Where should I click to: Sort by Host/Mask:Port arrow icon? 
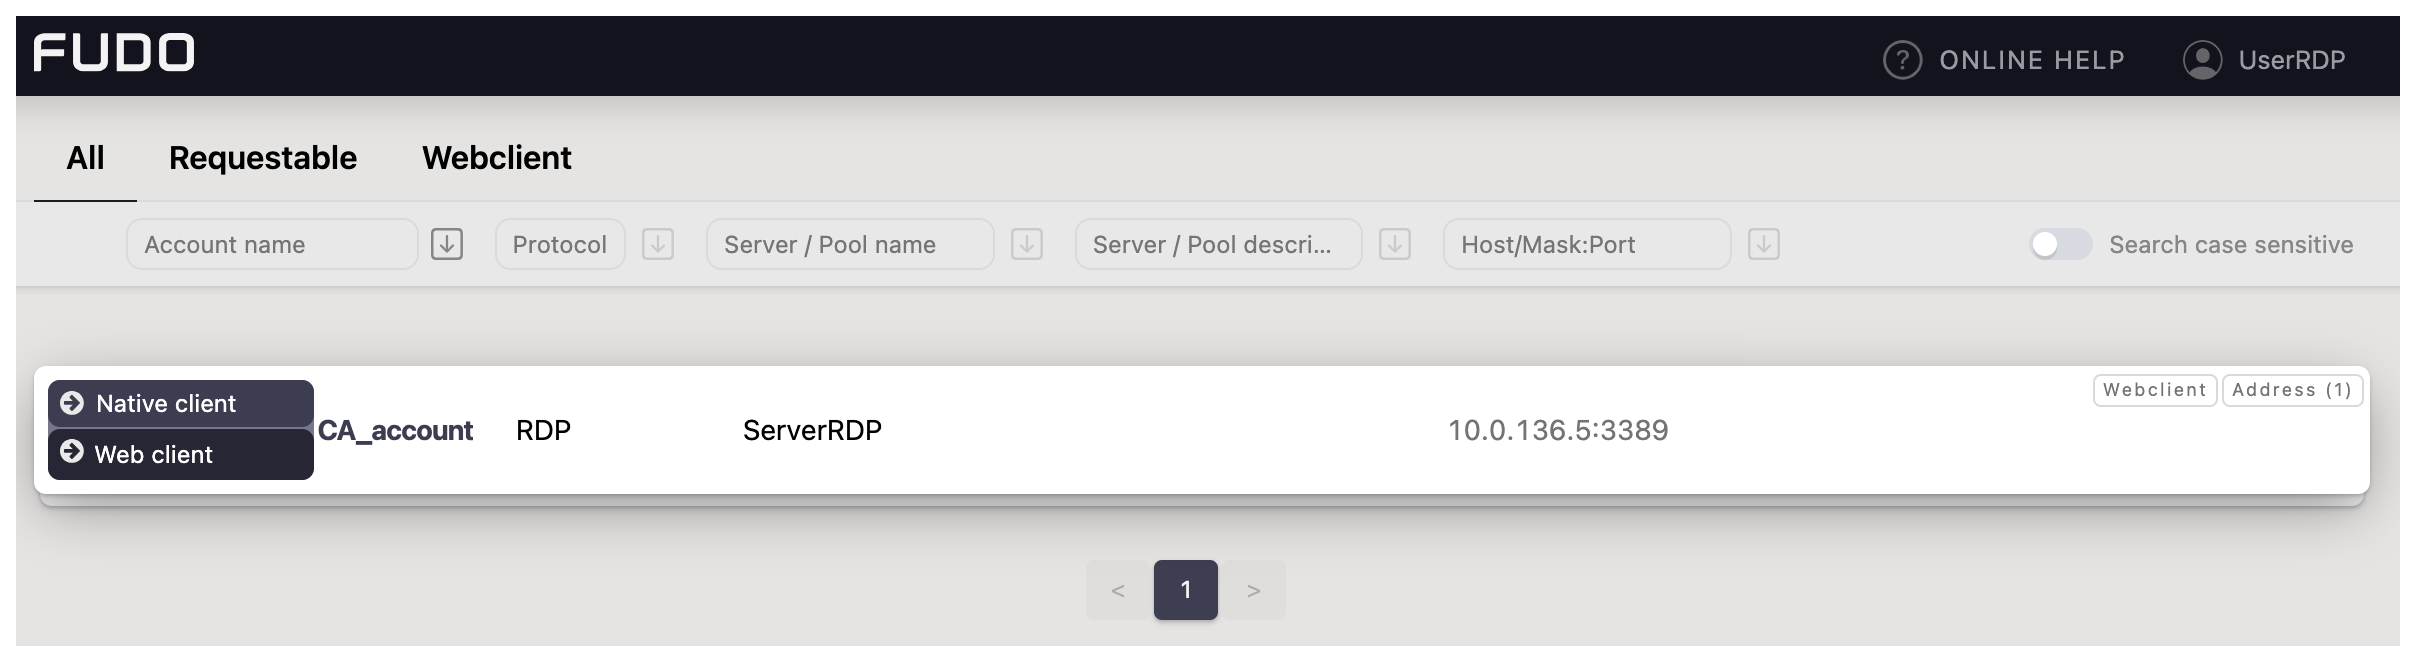pos(1764,244)
